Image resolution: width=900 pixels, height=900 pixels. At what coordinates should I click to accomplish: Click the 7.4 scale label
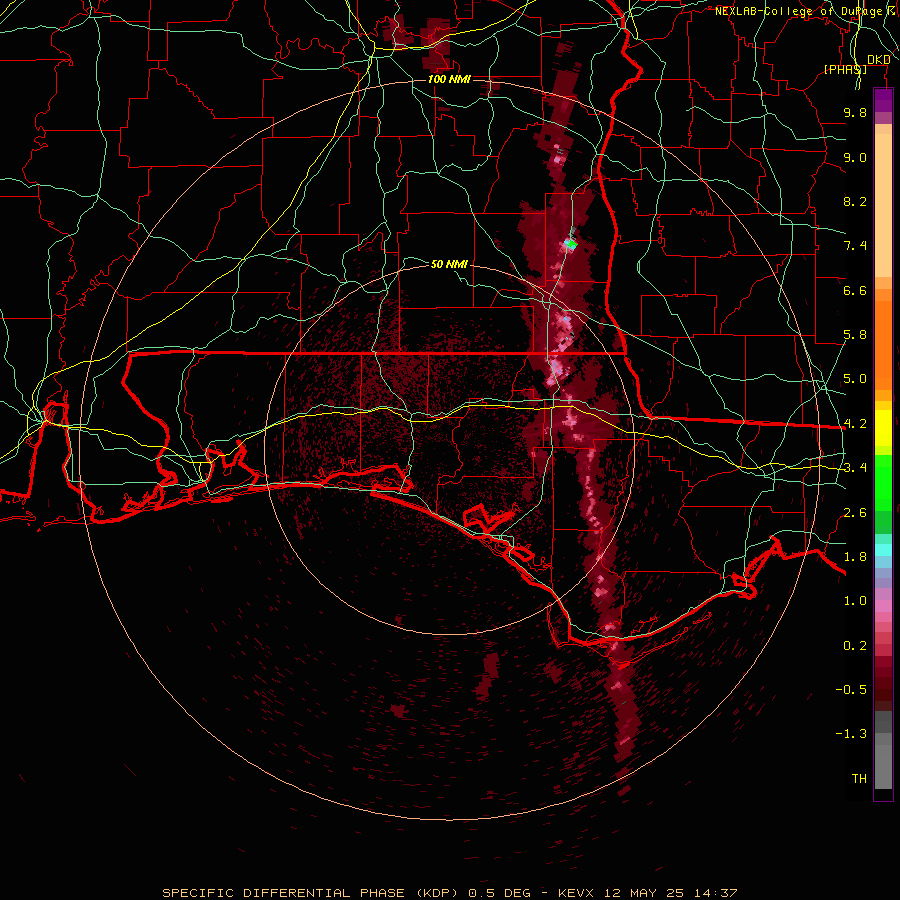pos(855,246)
